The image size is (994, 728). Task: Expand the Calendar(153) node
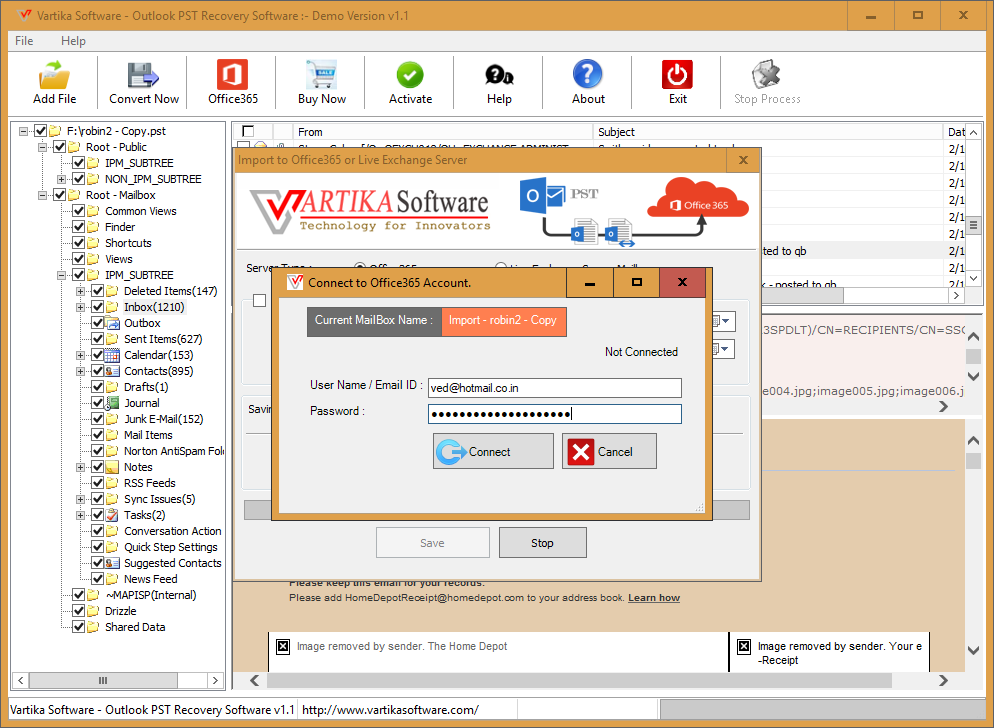(x=81, y=355)
